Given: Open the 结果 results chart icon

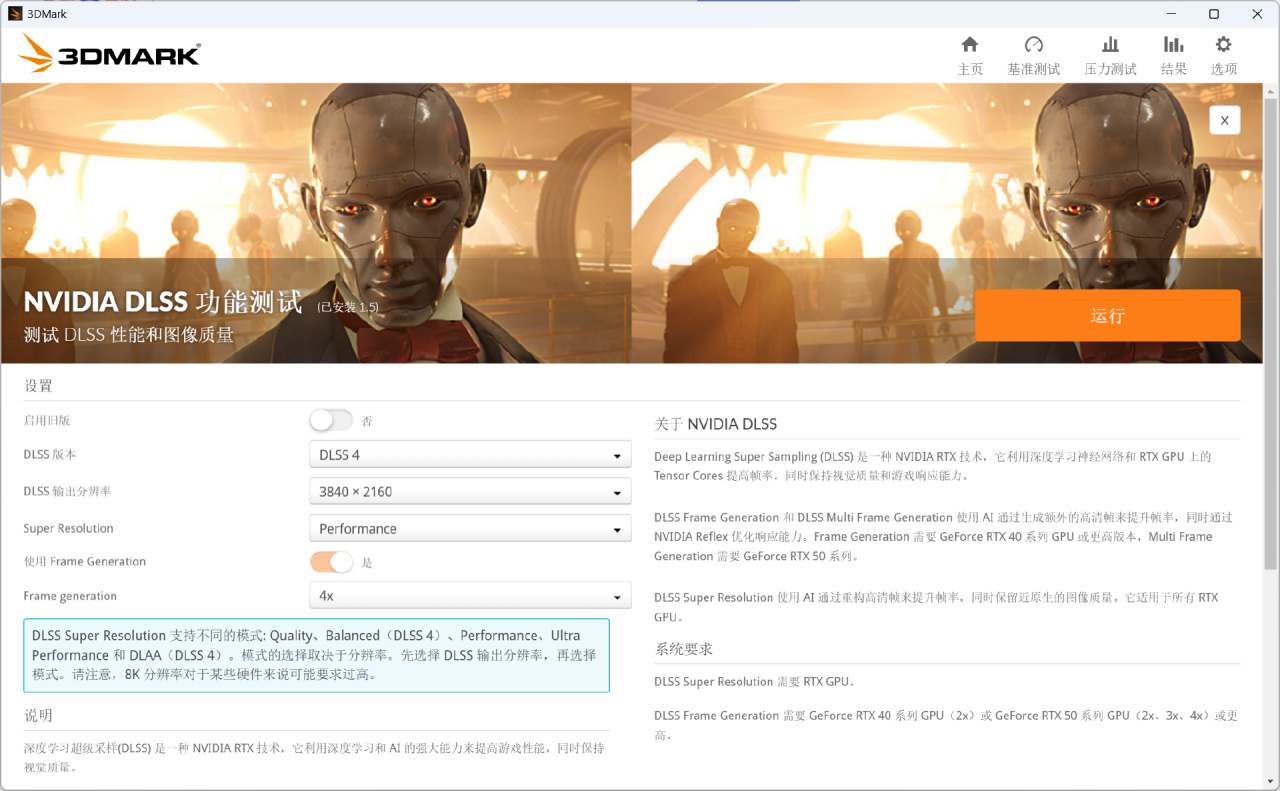Looking at the screenshot, I should pos(1173,44).
